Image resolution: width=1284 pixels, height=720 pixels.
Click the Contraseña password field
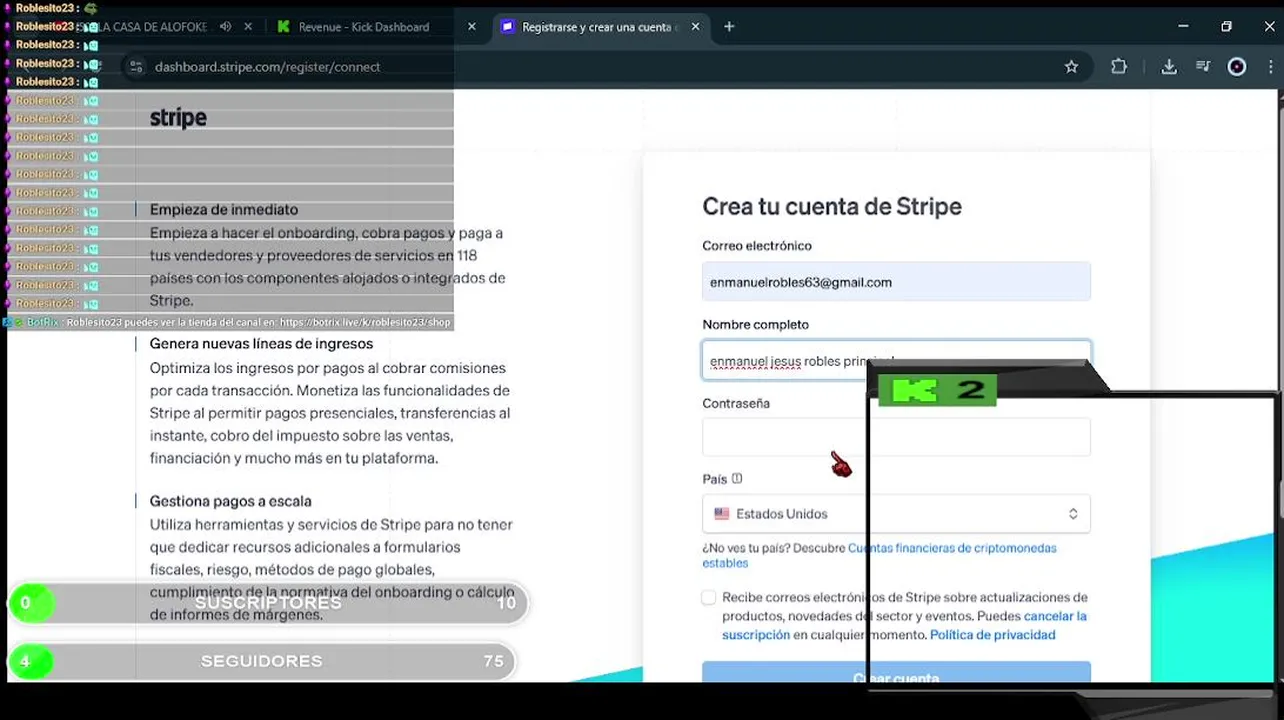pos(896,437)
